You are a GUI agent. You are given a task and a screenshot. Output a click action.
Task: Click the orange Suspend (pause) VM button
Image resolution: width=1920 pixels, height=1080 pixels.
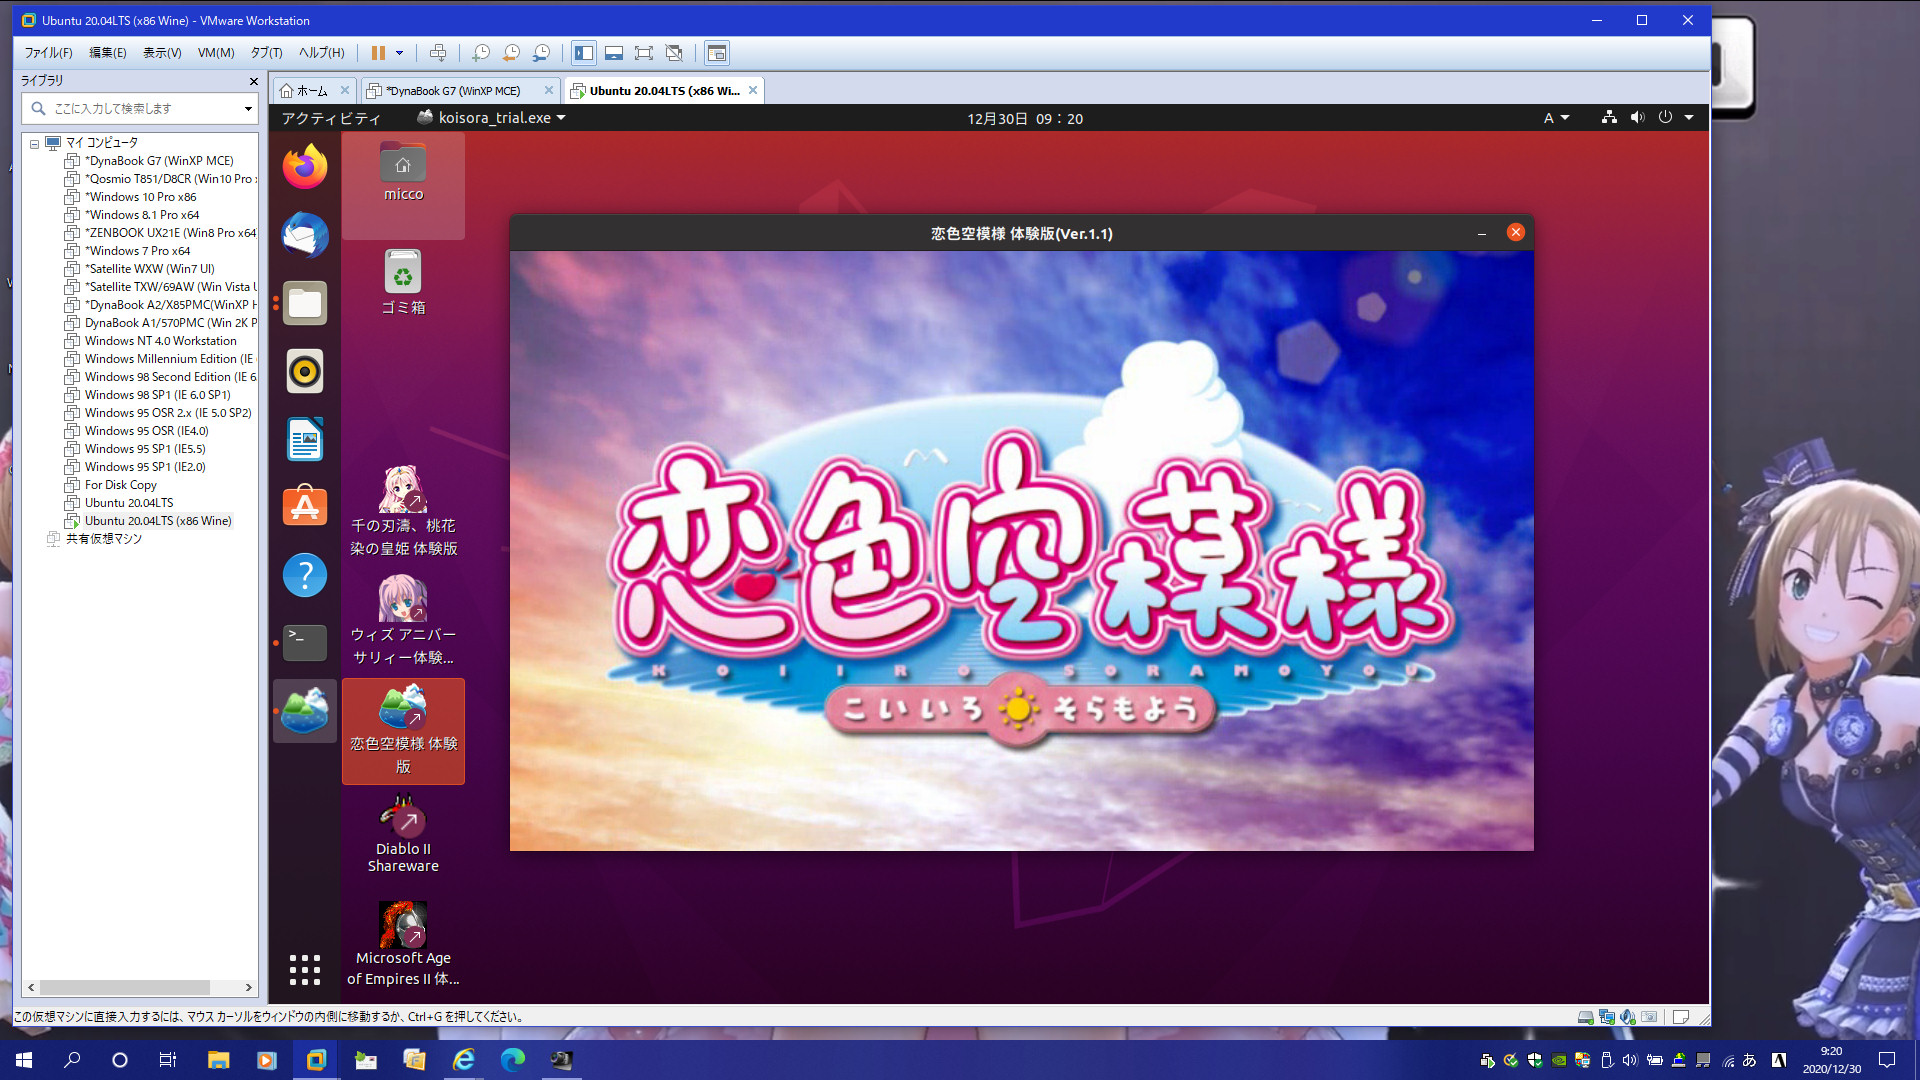pos(378,53)
